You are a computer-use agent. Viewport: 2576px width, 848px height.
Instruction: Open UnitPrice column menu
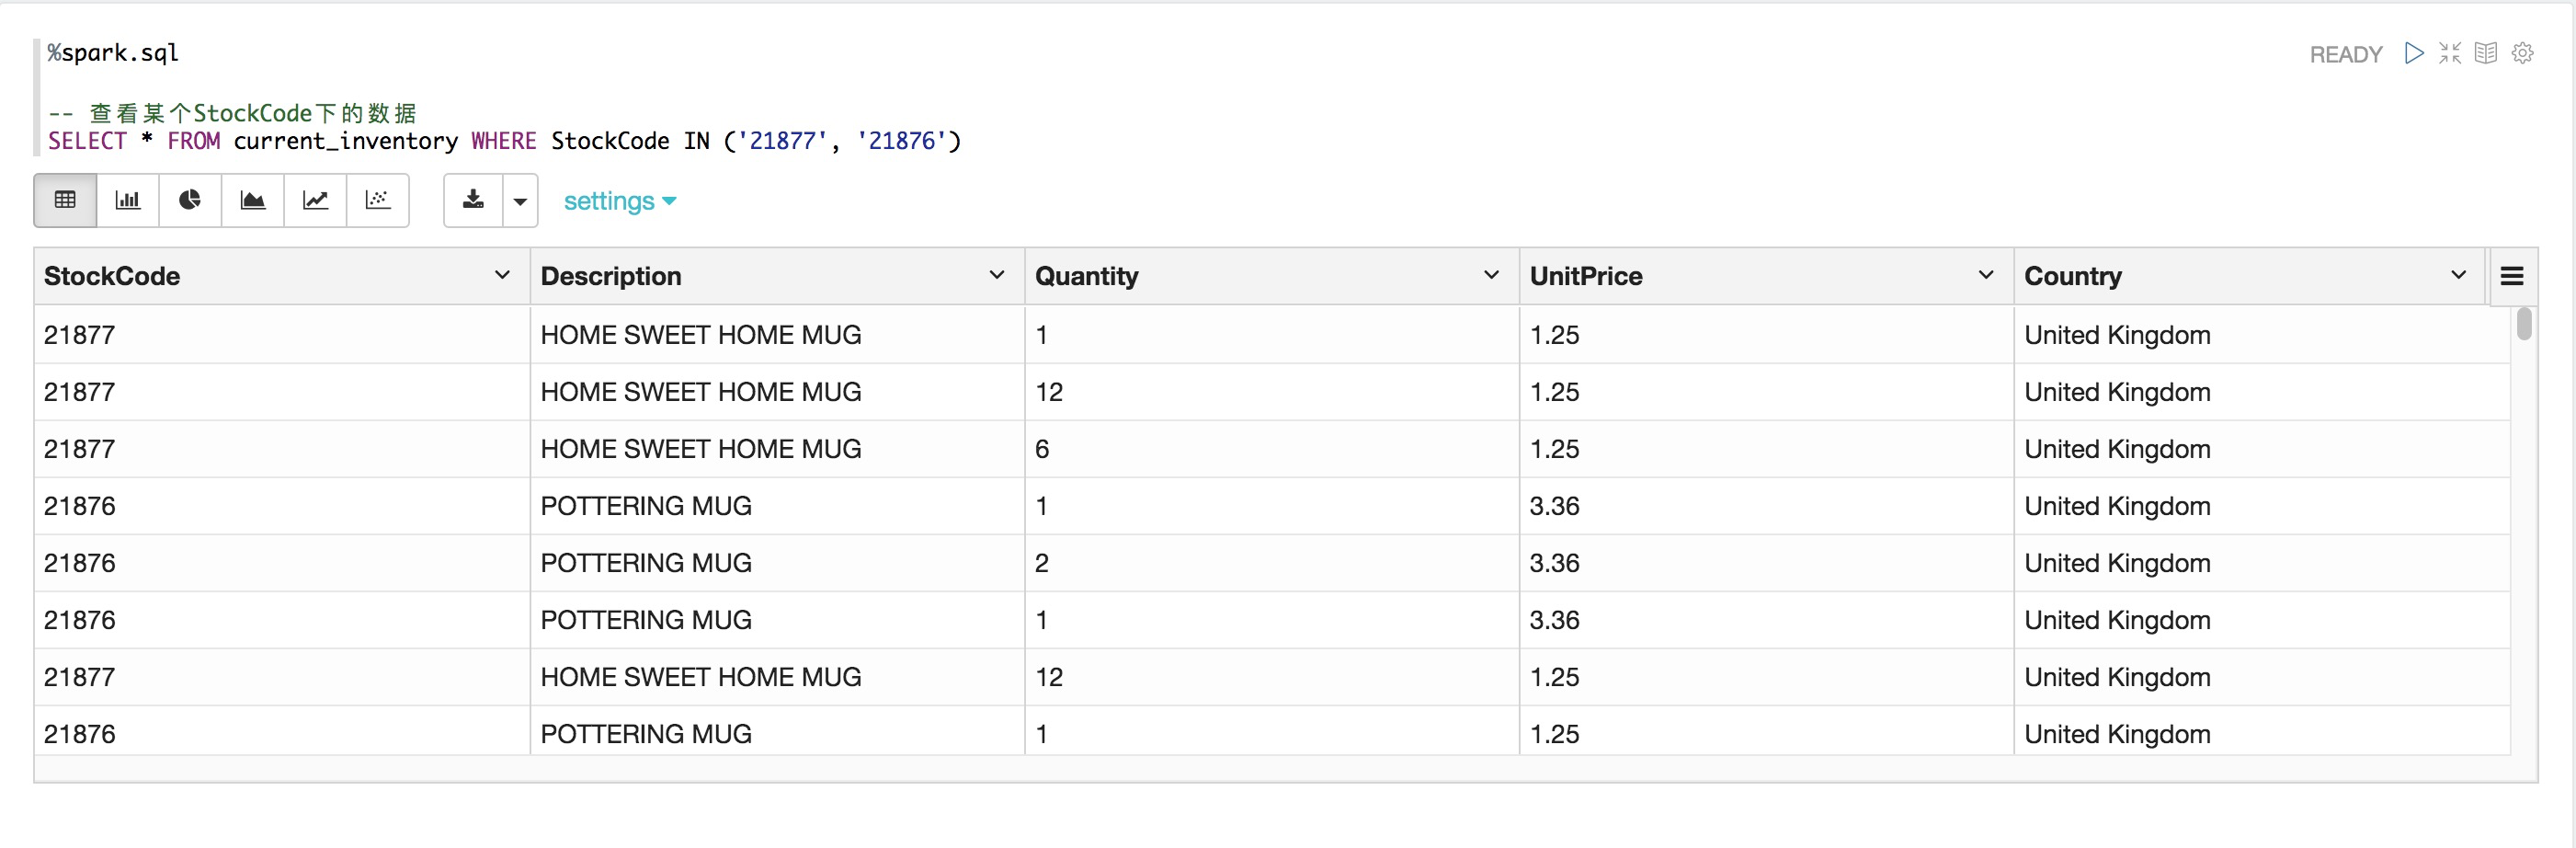[x=1986, y=275]
